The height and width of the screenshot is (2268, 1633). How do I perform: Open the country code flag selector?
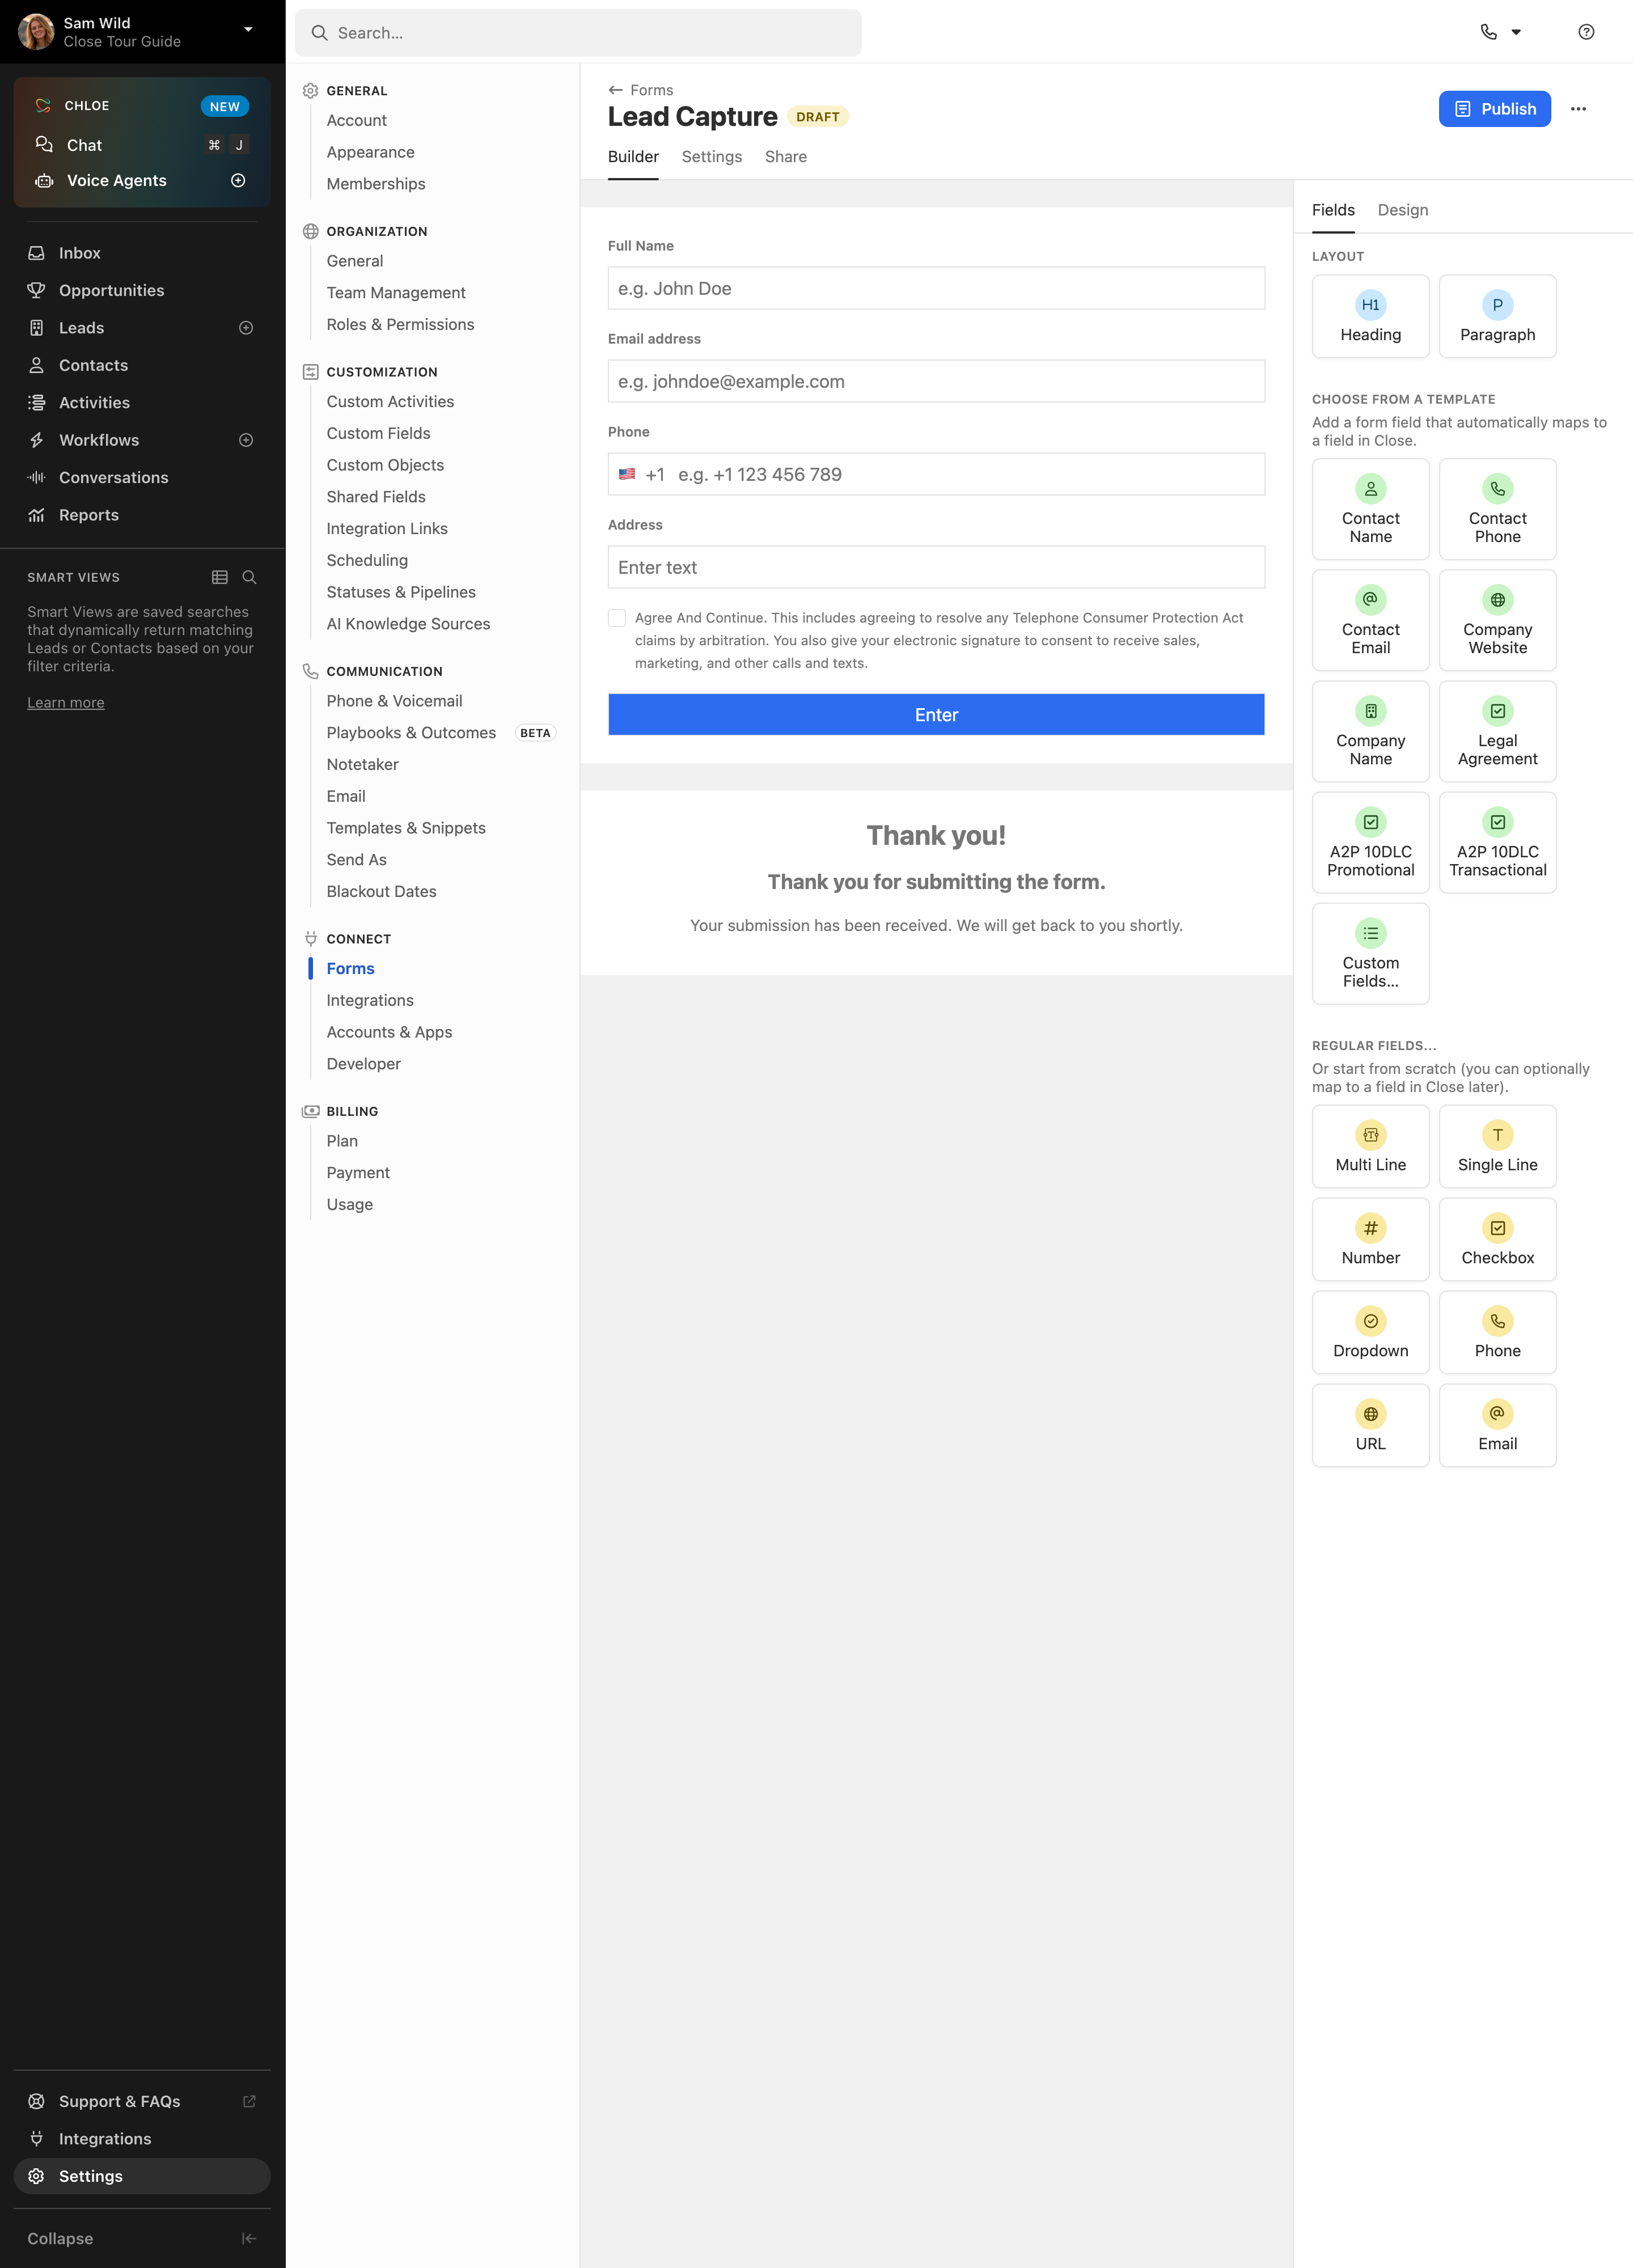pyautogui.click(x=627, y=474)
